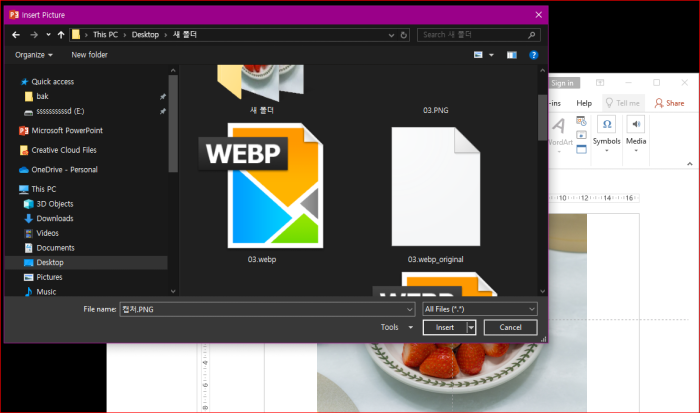700x413 pixels.
Task: Open the recent locations dropdown arrow
Action: tap(48, 34)
